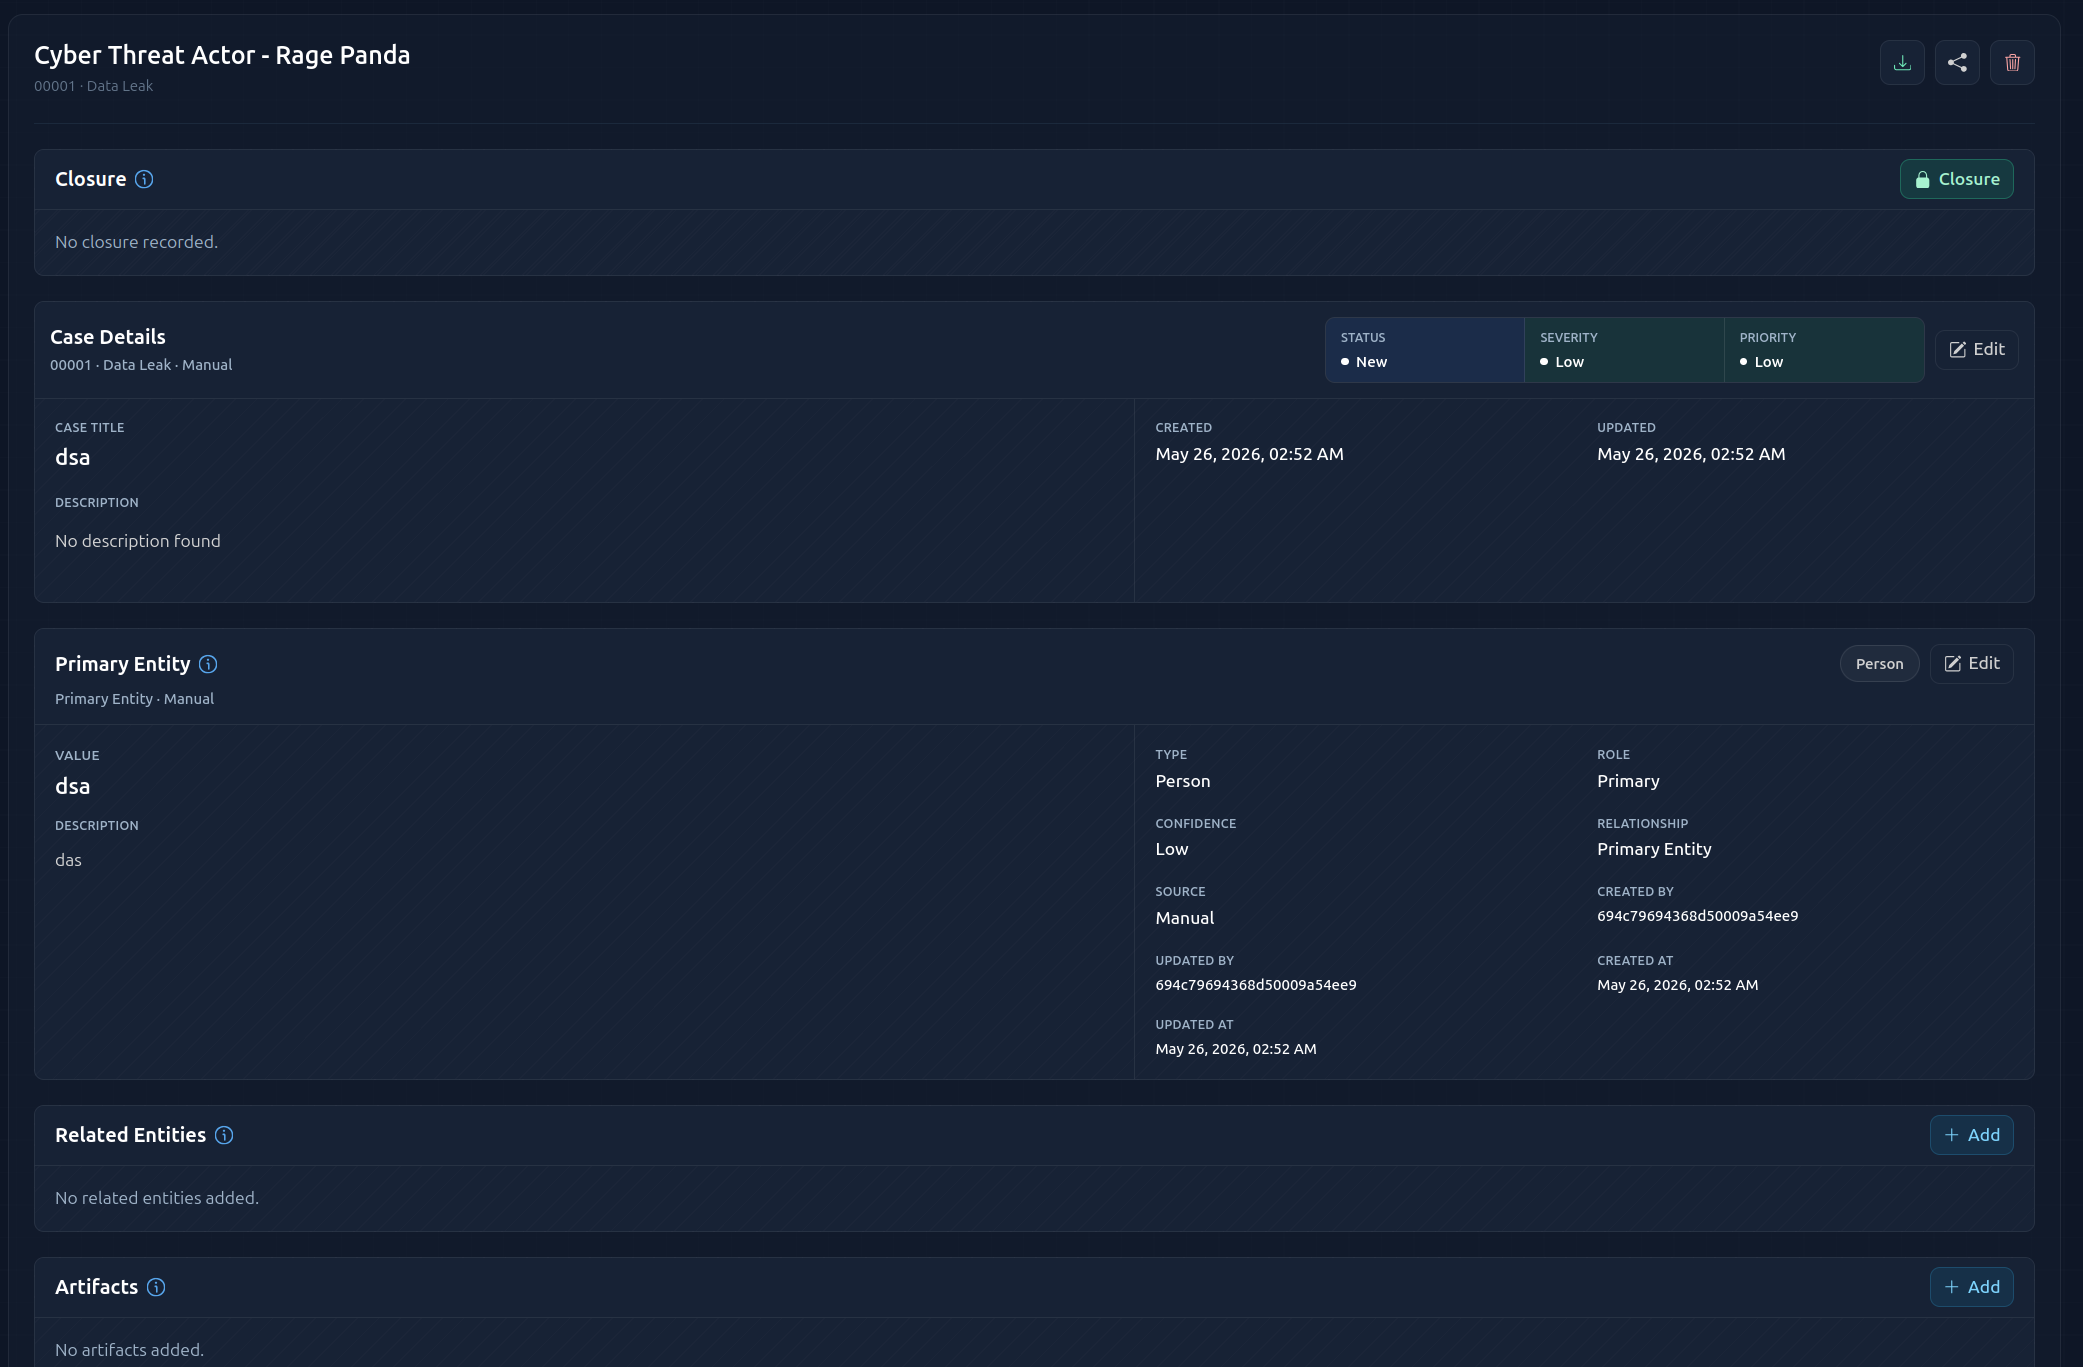Click primary entity value 'dsa'

pyautogui.click(x=72, y=786)
